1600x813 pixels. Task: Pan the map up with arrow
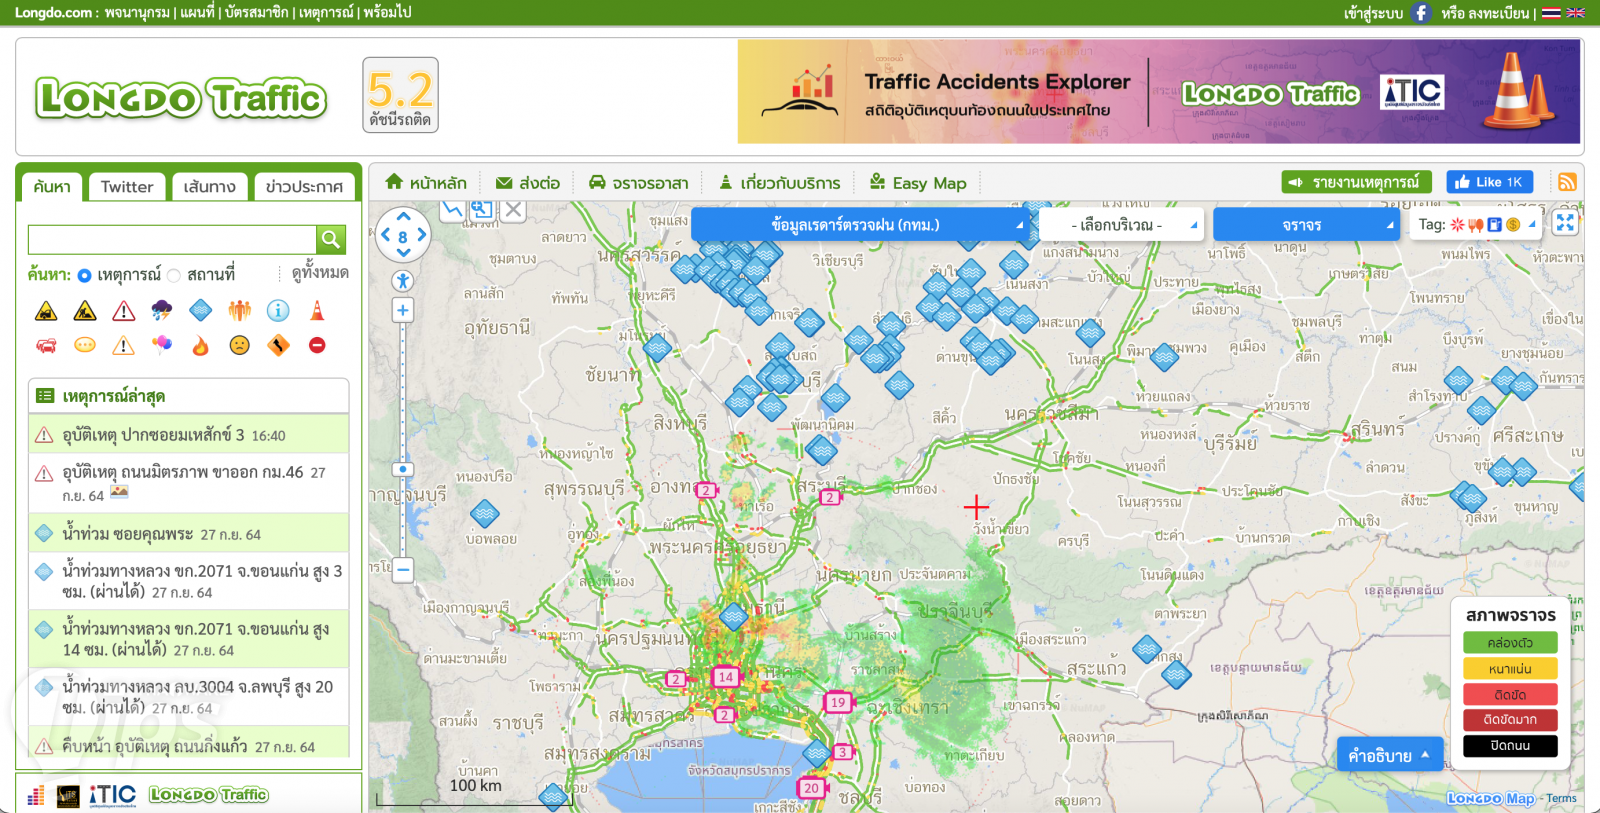pyautogui.click(x=403, y=216)
